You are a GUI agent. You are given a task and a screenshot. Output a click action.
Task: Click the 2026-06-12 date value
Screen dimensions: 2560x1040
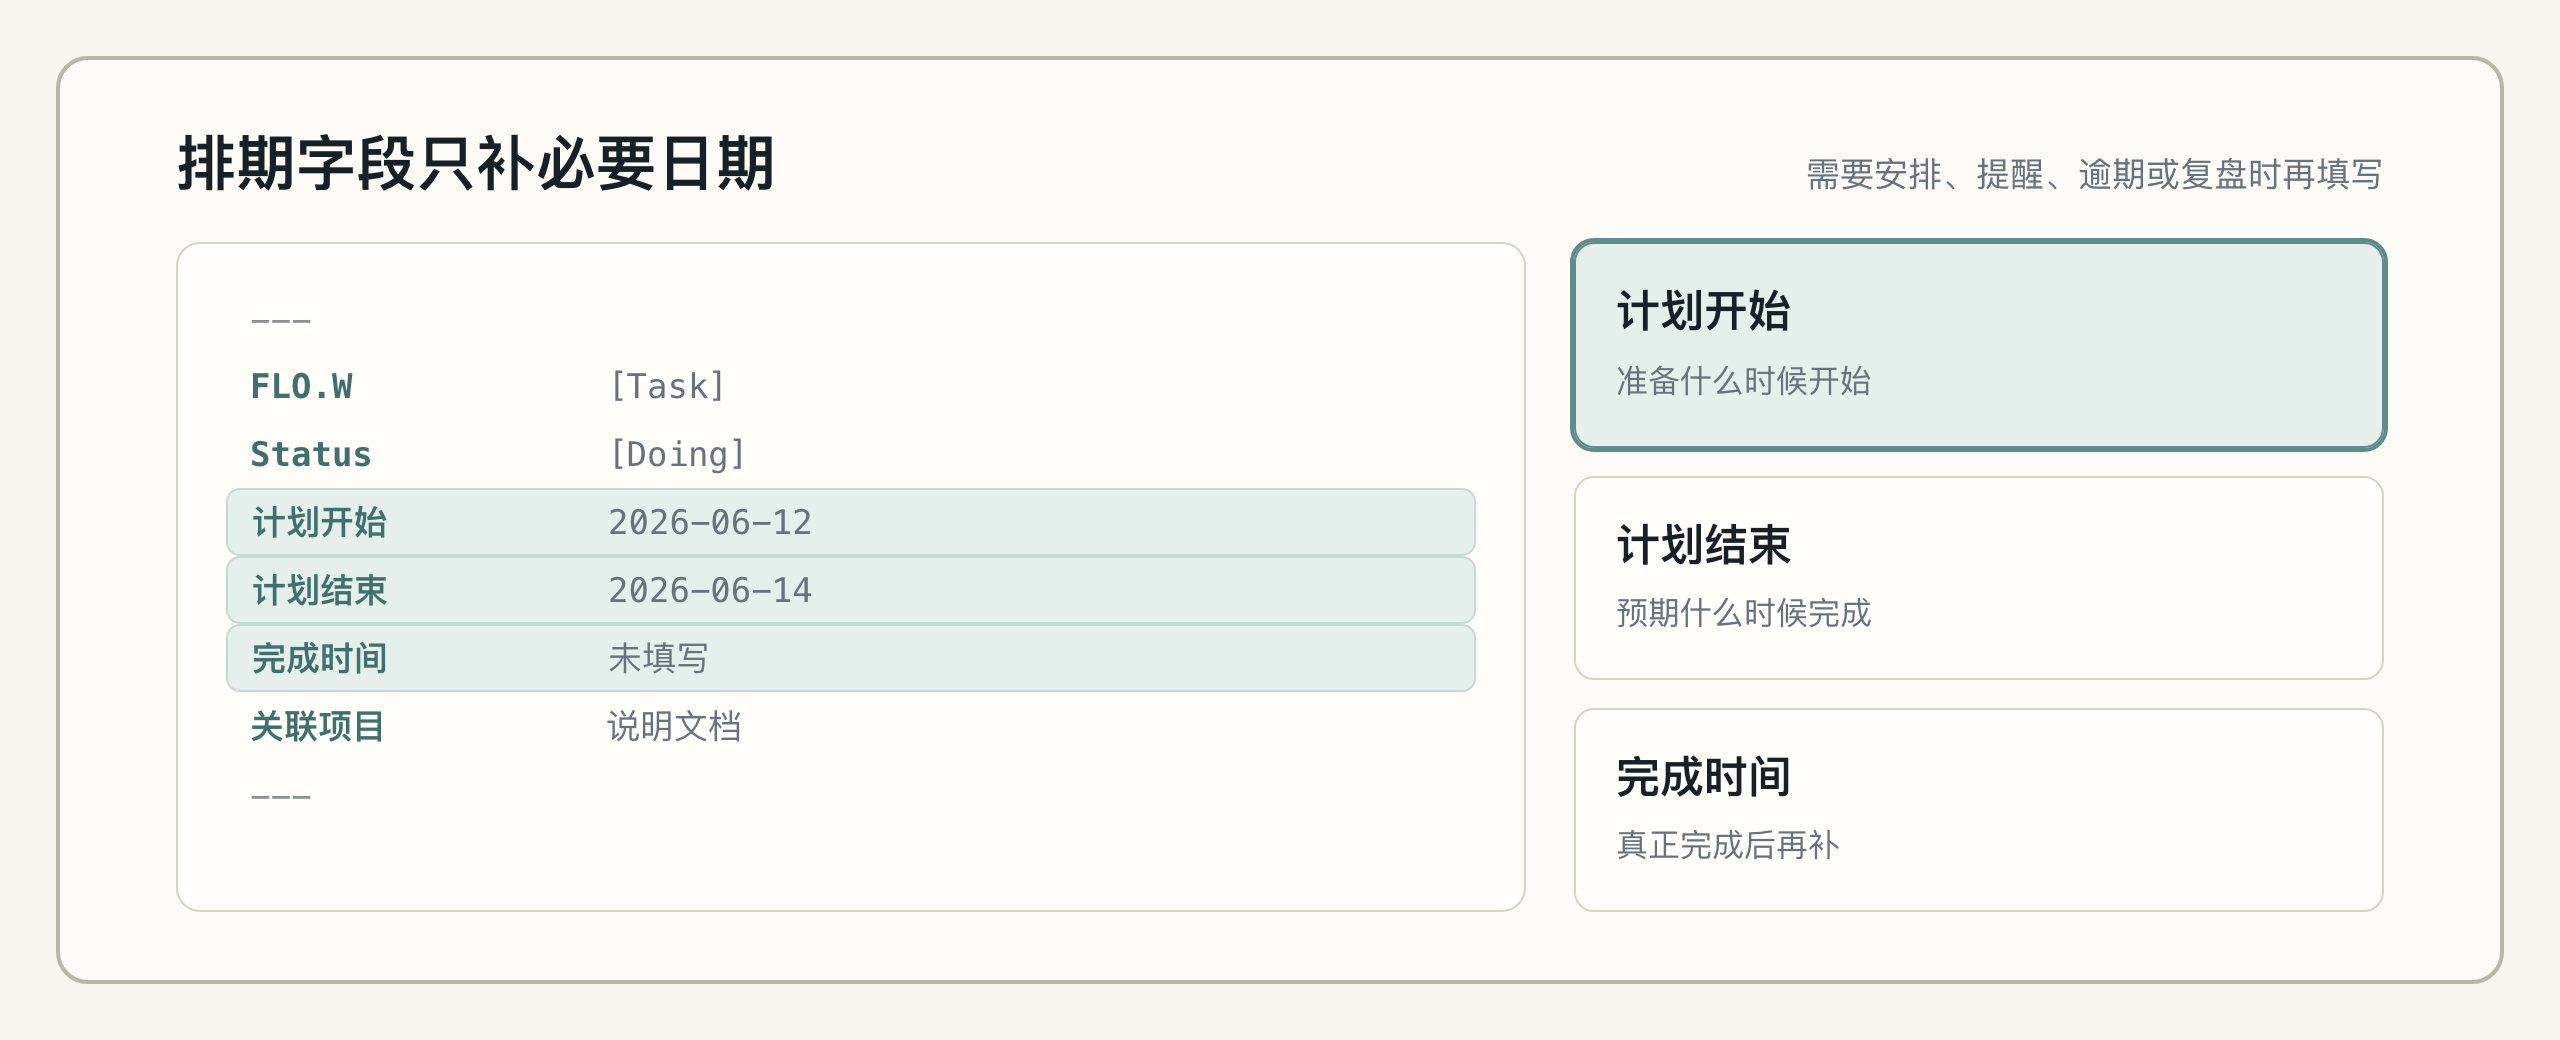tap(710, 522)
